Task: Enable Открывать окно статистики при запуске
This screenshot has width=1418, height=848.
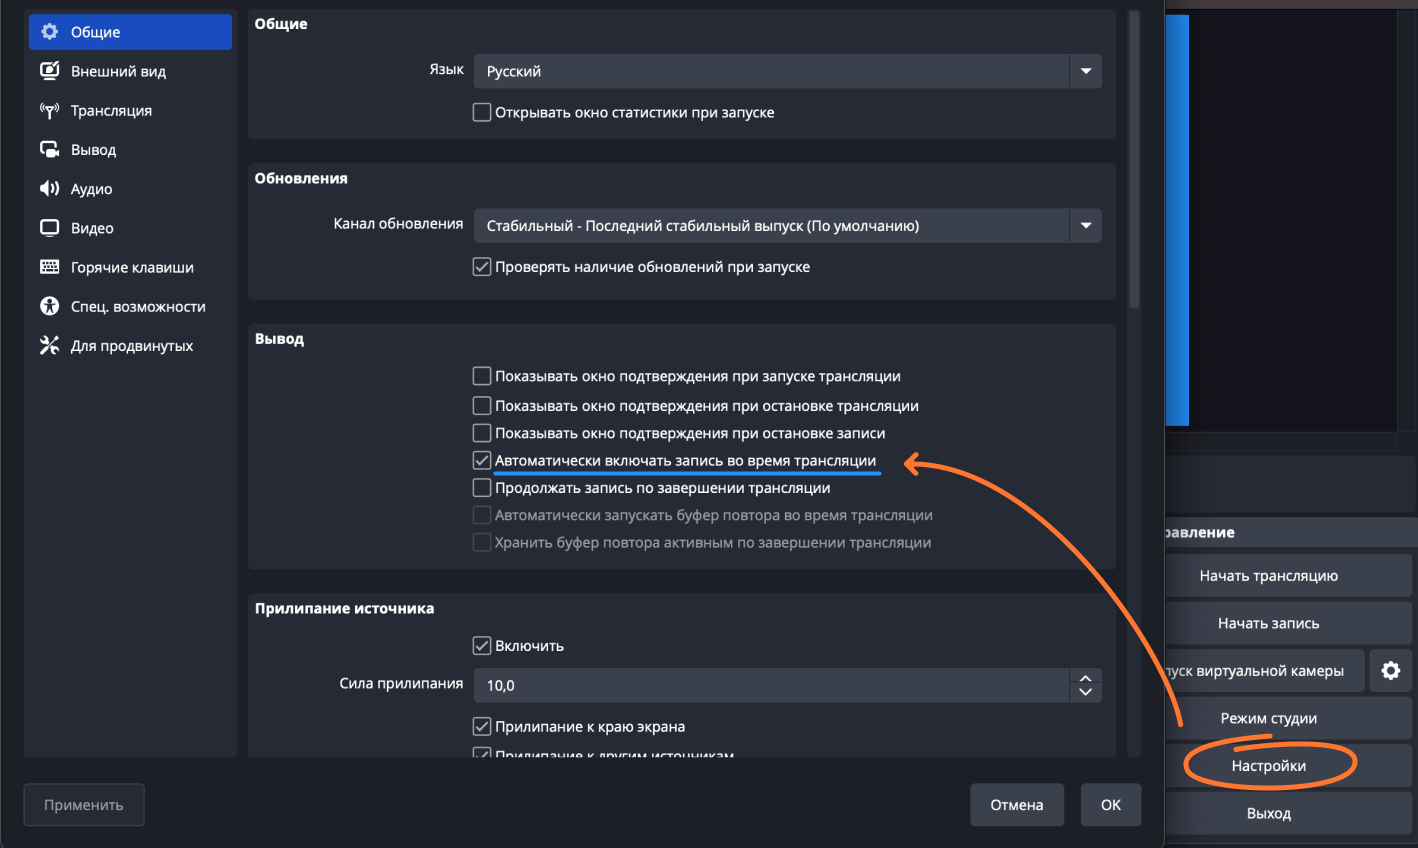Action: point(482,113)
